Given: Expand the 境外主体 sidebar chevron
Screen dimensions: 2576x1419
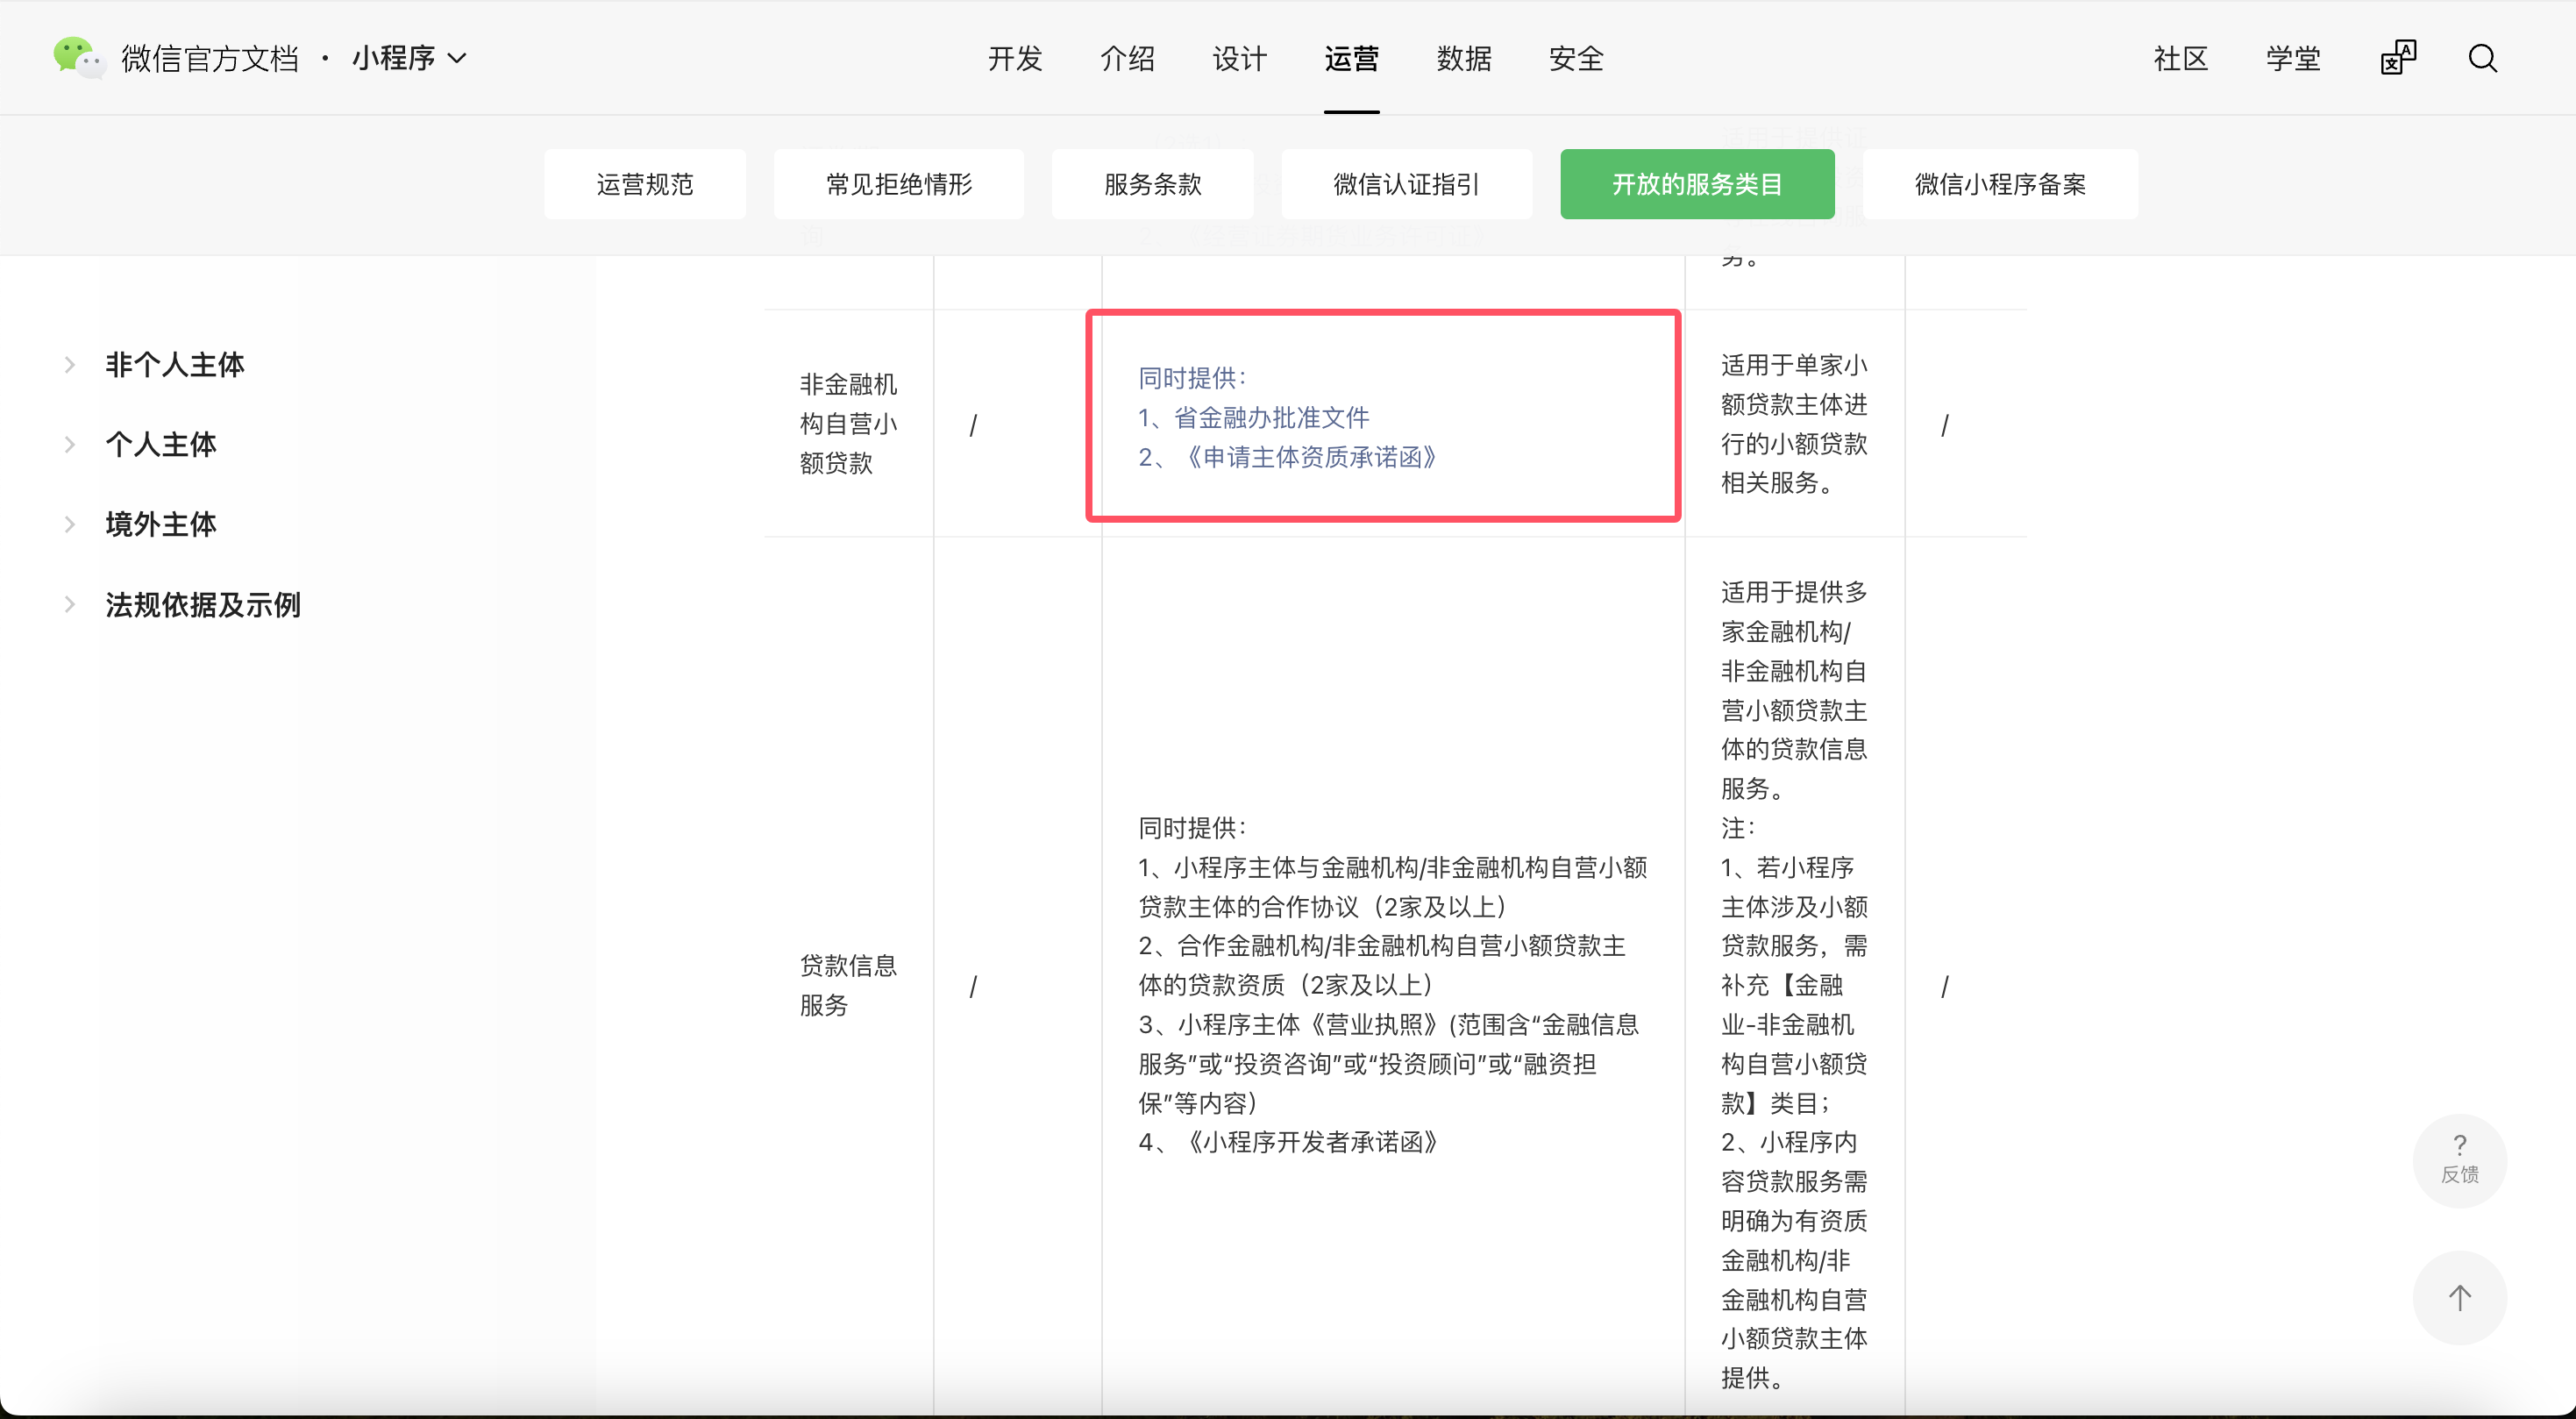Looking at the screenshot, I should 70,524.
